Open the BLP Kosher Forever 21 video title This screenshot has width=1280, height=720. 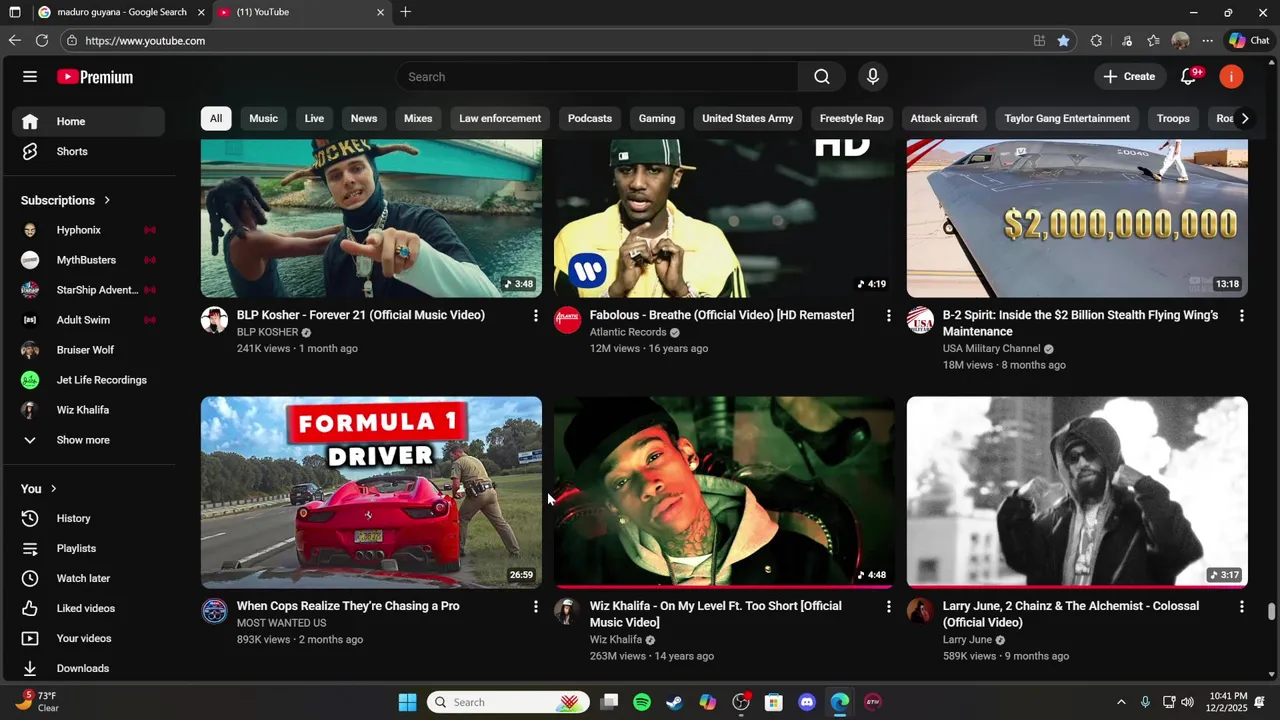click(x=361, y=315)
